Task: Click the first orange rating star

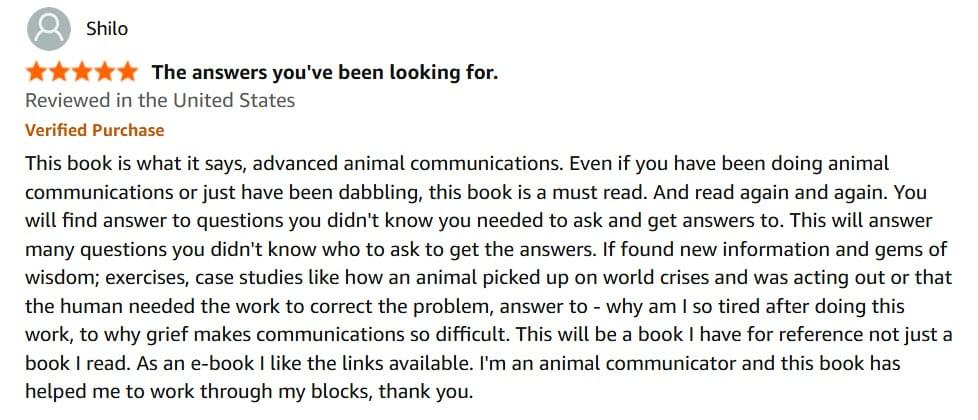Action: (36, 72)
